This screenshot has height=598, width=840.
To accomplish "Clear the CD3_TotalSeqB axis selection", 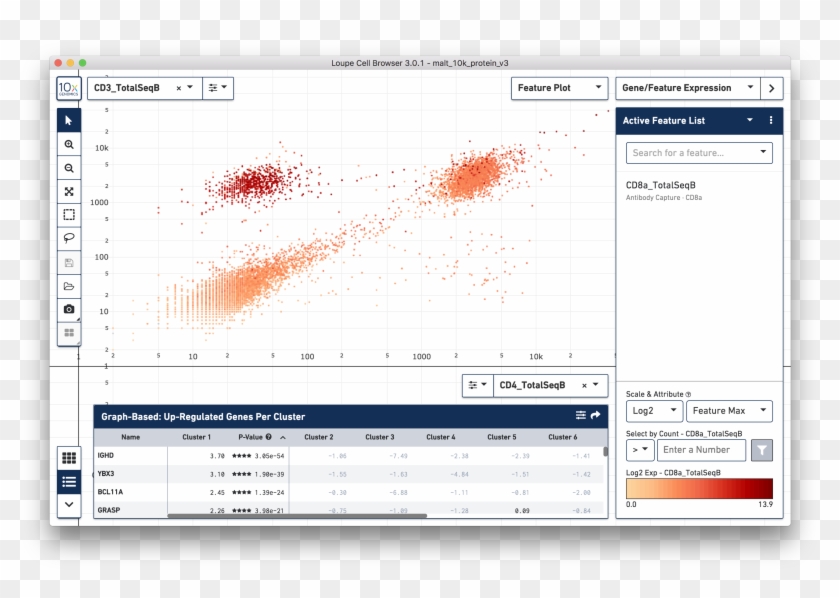I will click(179, 88).
